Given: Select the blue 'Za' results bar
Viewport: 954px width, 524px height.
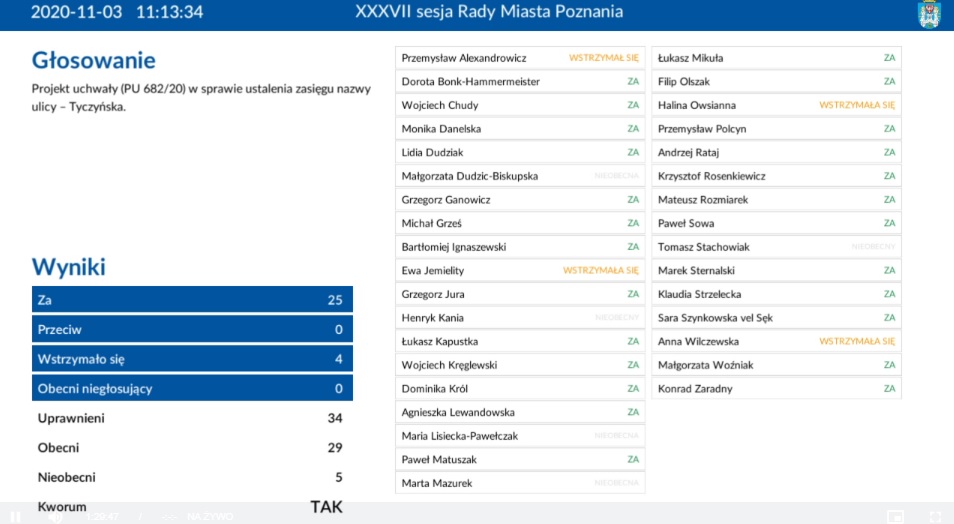Looking at the screenshot, I should 192,299.
